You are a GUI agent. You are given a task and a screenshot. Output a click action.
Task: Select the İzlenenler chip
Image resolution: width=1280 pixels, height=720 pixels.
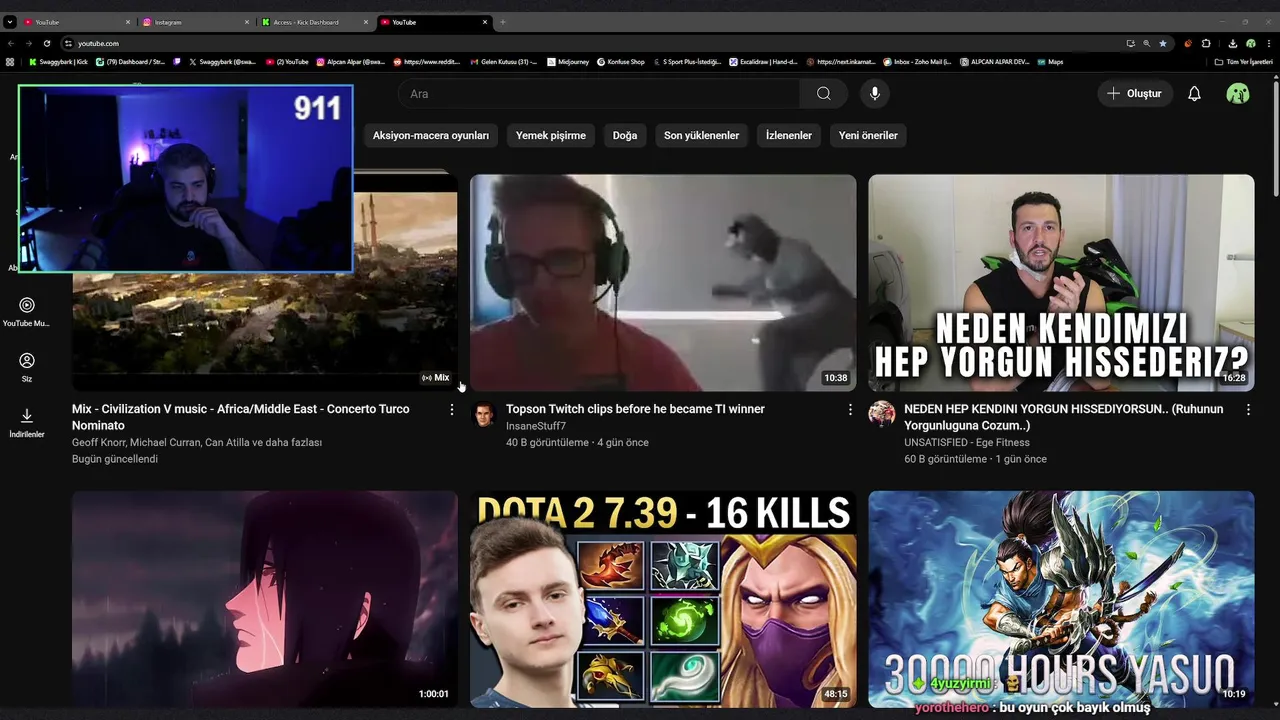point(789,135)
